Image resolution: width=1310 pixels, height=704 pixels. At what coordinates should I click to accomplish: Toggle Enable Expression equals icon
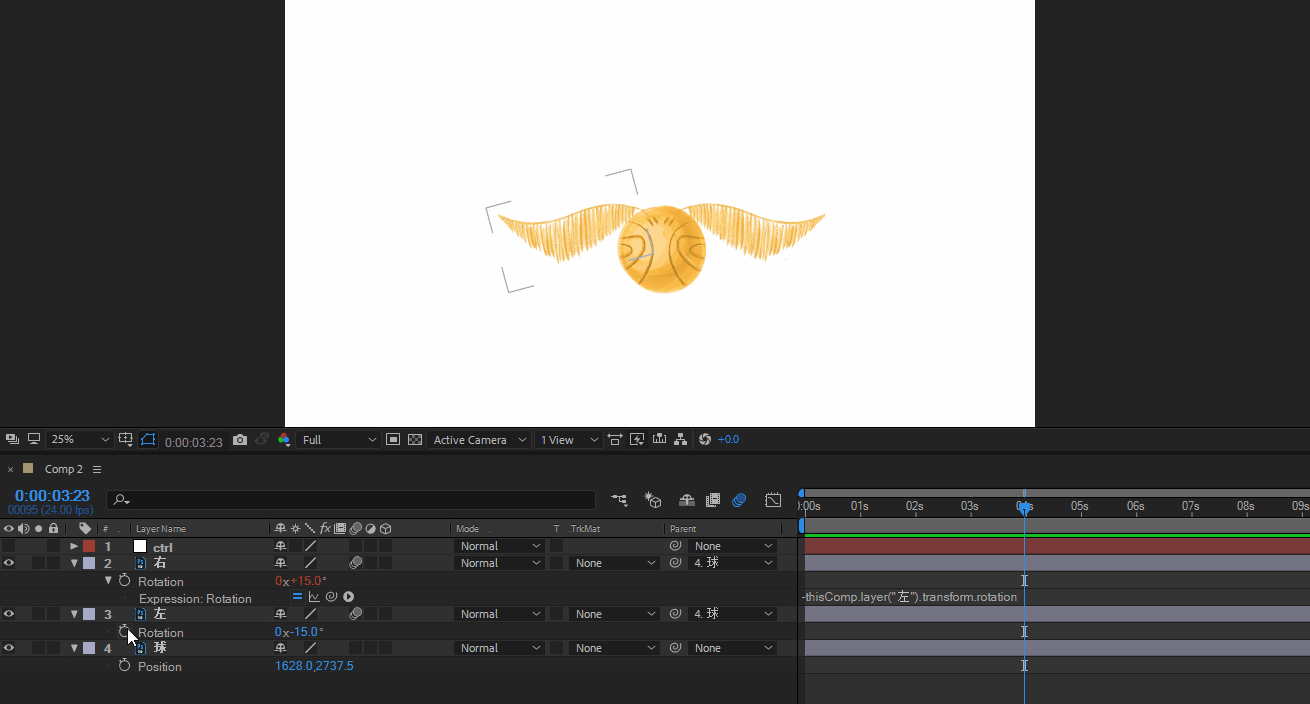pyautogui.click(x=297, y=597)
